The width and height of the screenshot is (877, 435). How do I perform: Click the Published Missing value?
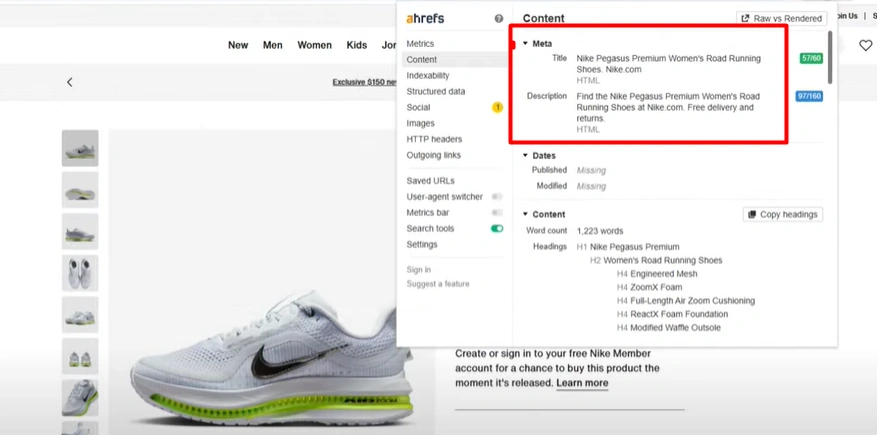tap(591, 171)
